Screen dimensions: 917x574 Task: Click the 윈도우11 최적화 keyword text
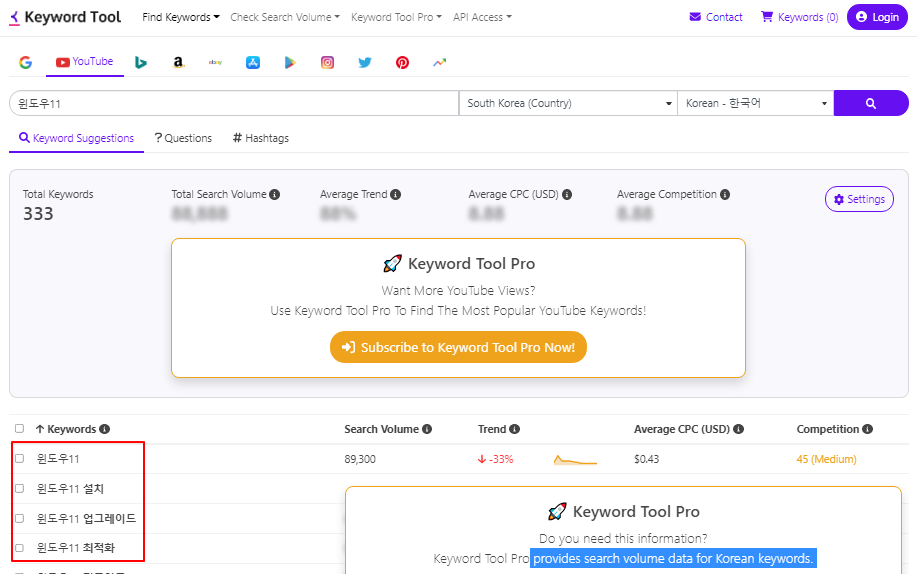75,548
